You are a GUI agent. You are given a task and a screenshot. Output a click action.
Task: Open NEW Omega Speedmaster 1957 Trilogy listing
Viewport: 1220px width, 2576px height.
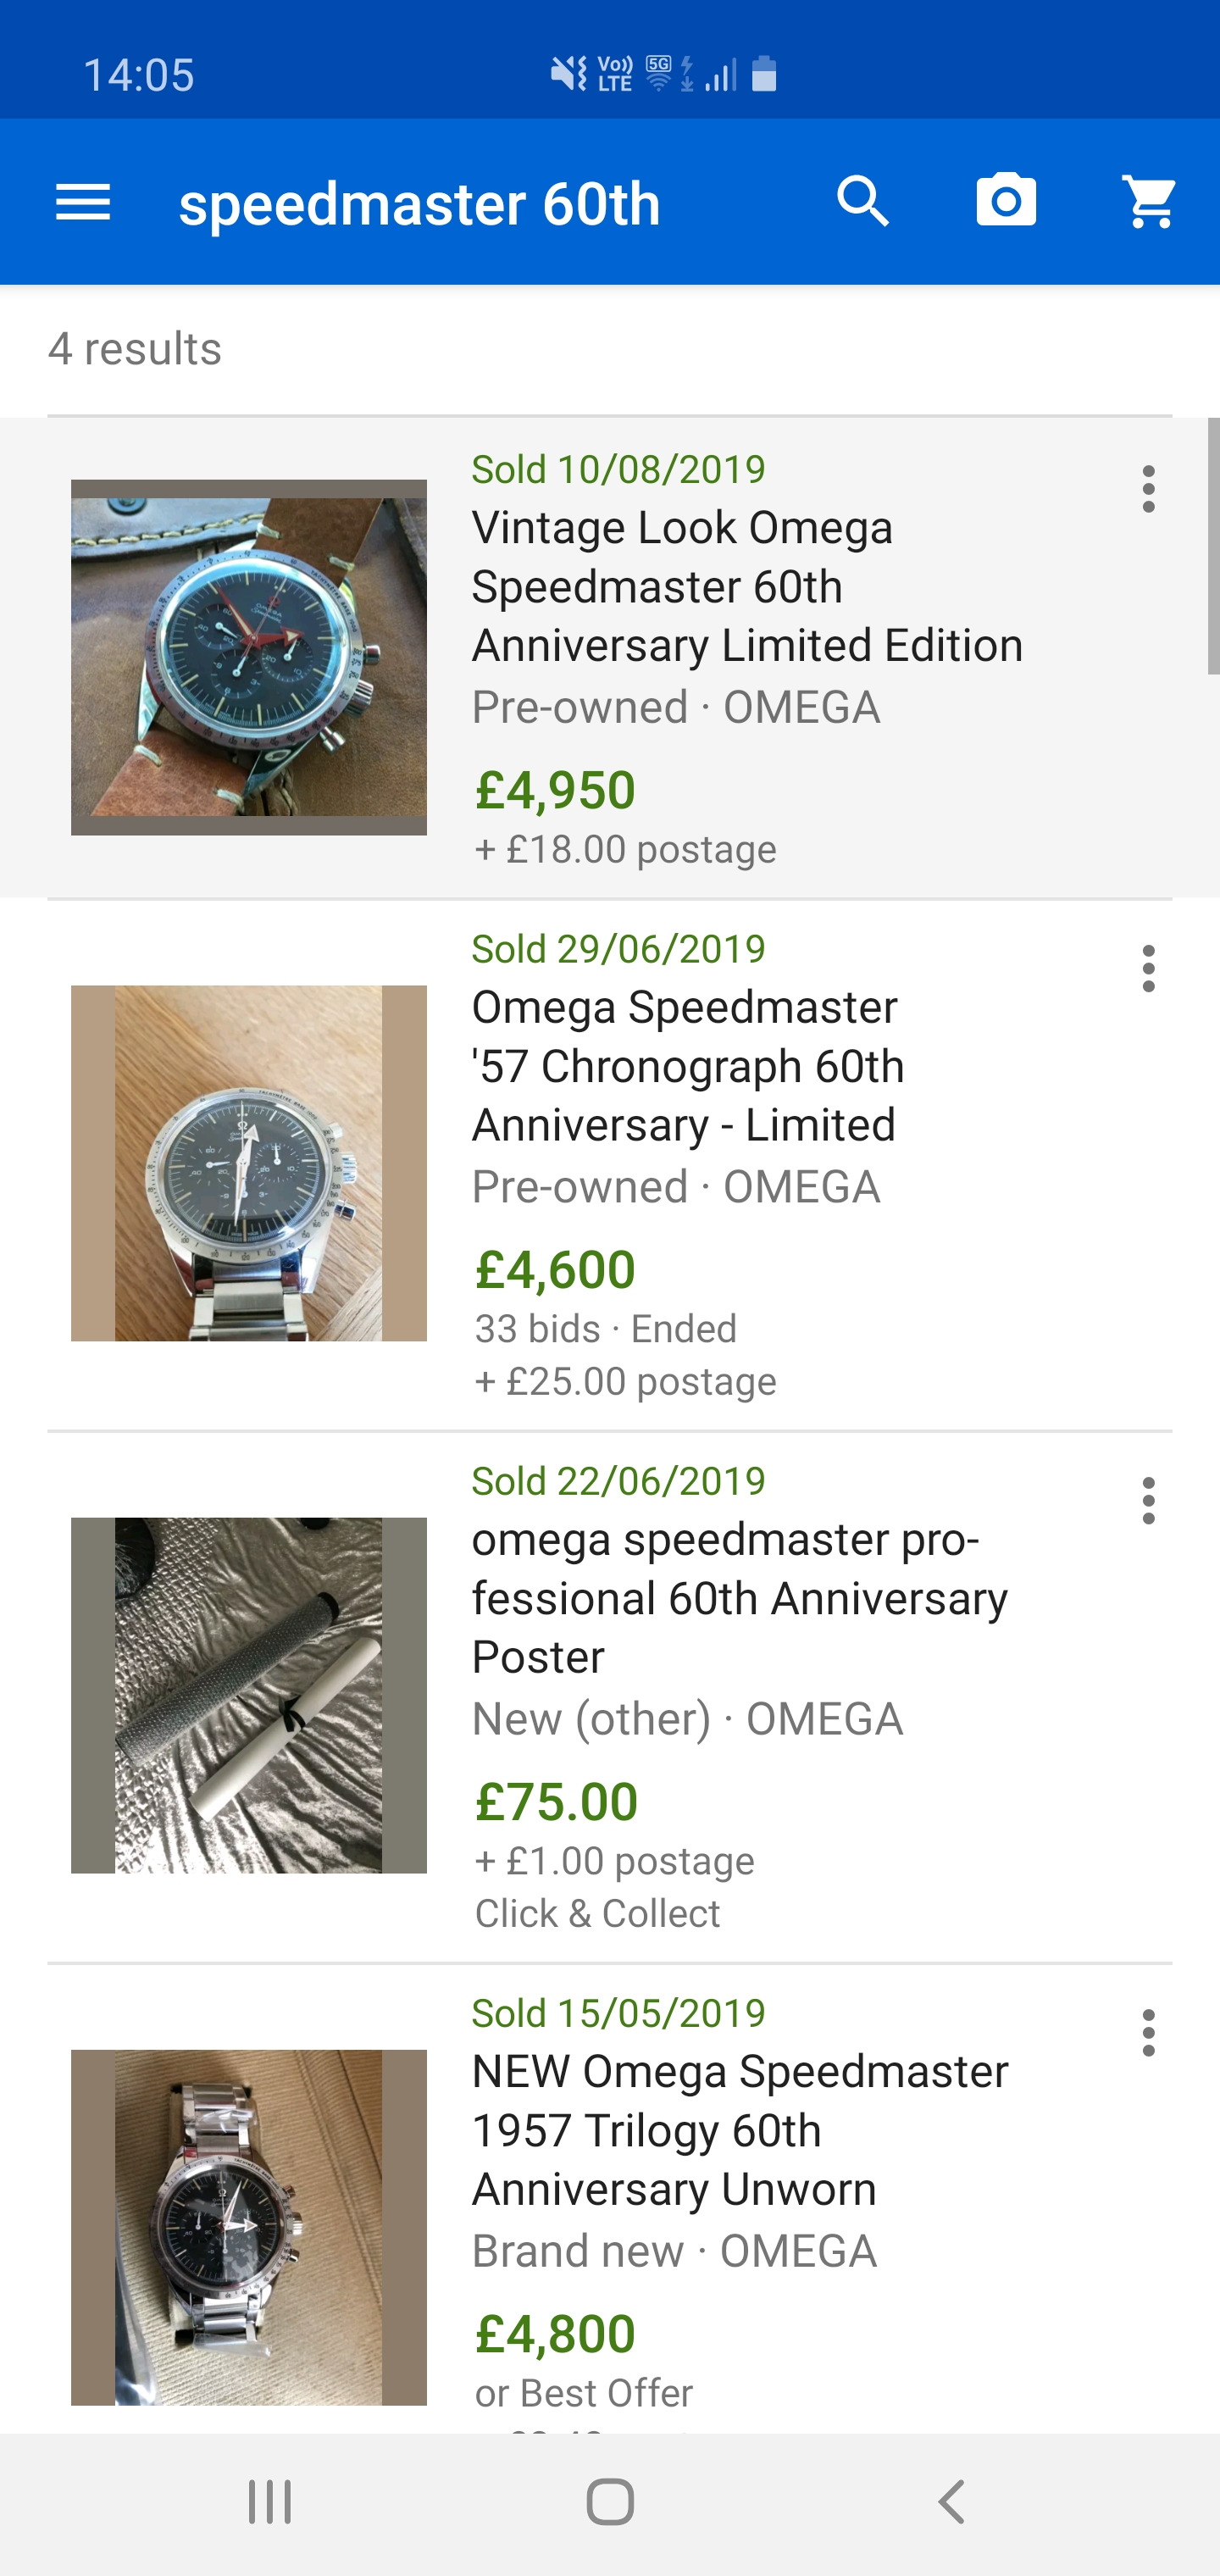(x=739, y=2130)
